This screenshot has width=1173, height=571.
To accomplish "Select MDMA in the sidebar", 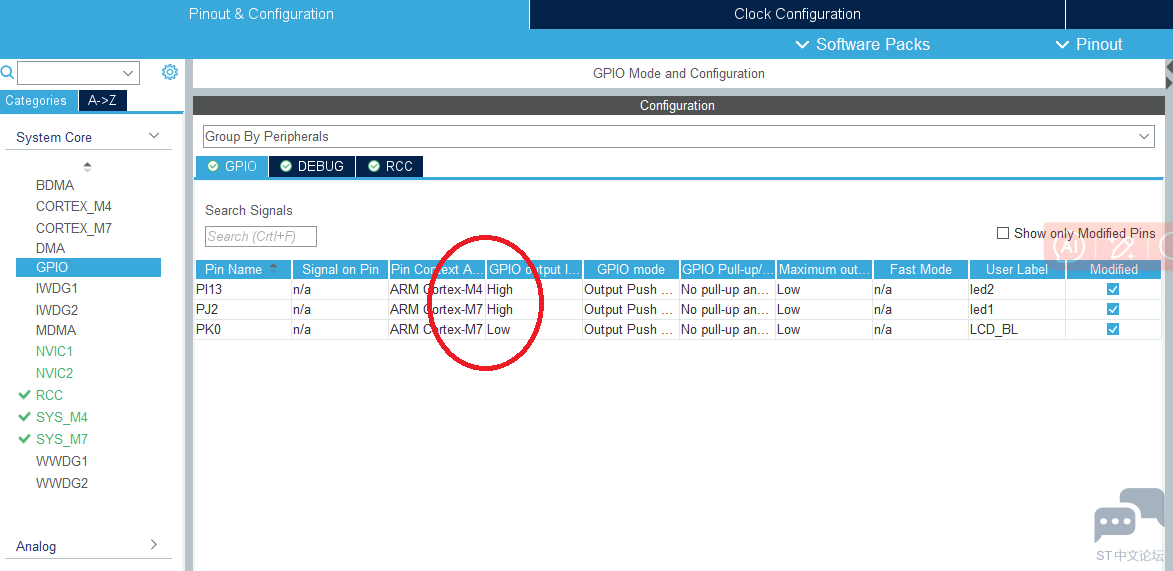I will pyautogui.click(x=56, y=330).
